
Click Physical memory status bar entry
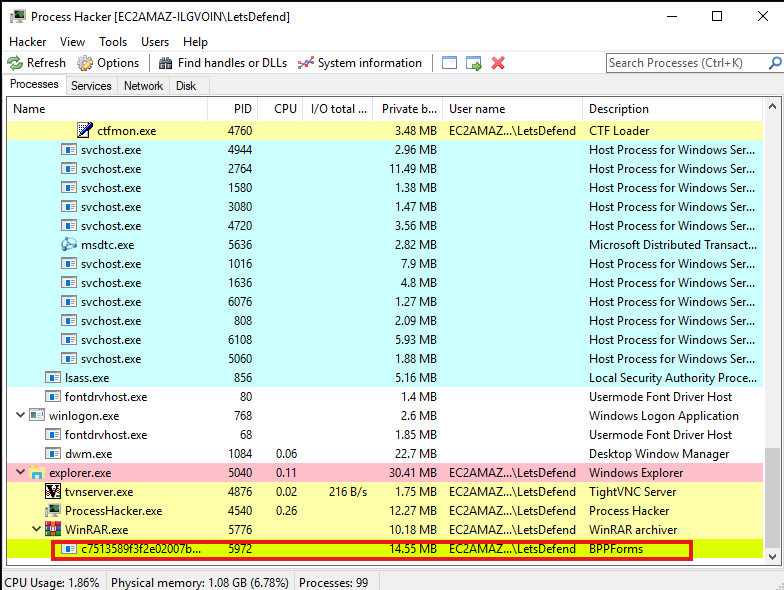point(200,582)
